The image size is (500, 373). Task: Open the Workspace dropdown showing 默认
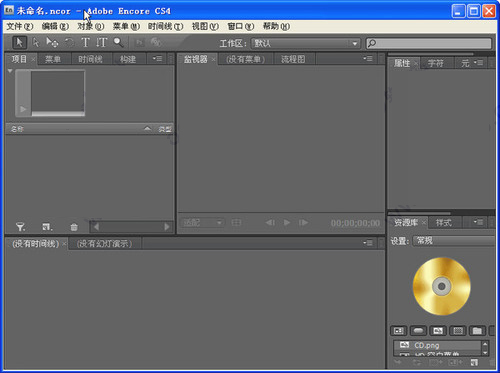point(306,43)
